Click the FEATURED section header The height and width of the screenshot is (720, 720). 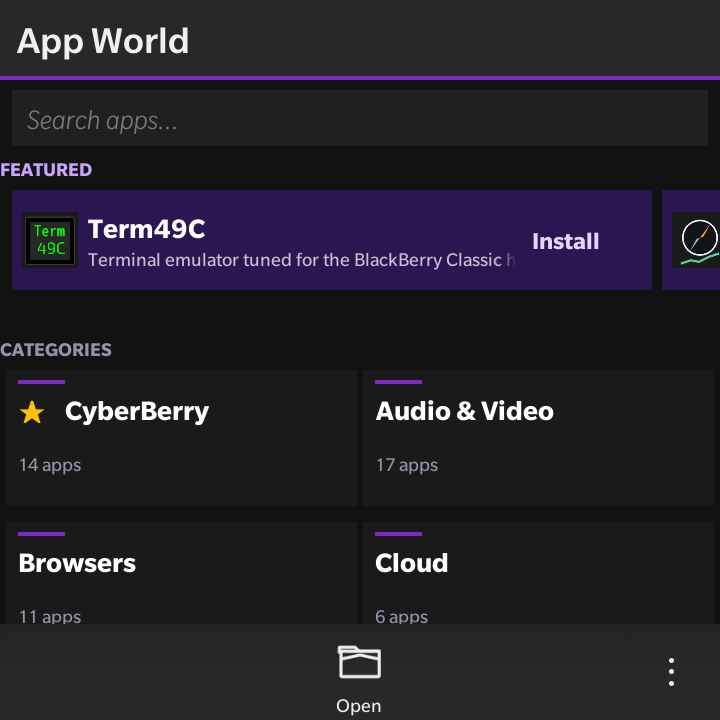click(46, 170)
